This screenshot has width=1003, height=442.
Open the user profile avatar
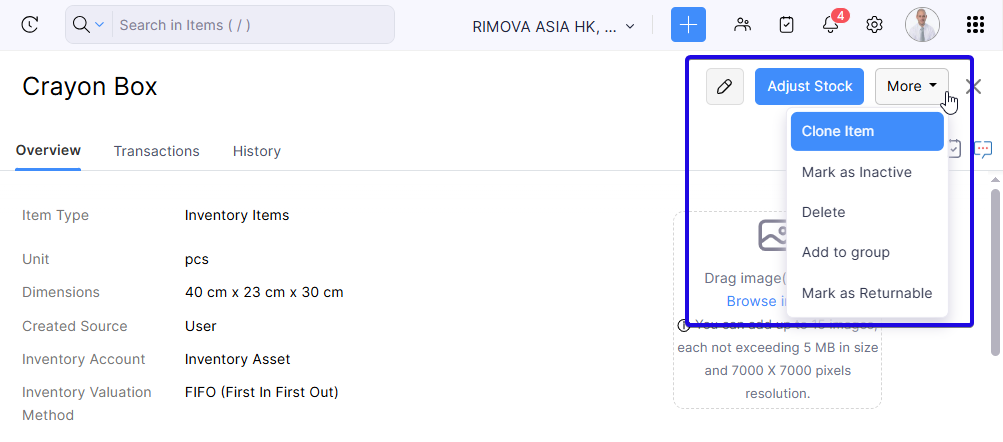[x=922, y=25]
